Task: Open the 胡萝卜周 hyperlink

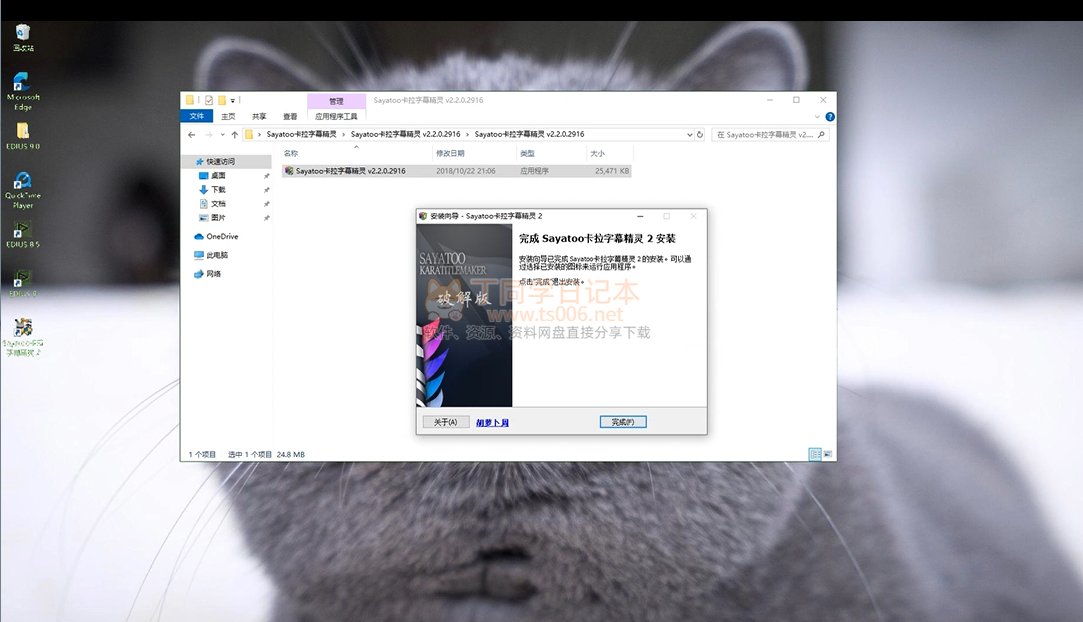Action: click(x=492, y=423)
